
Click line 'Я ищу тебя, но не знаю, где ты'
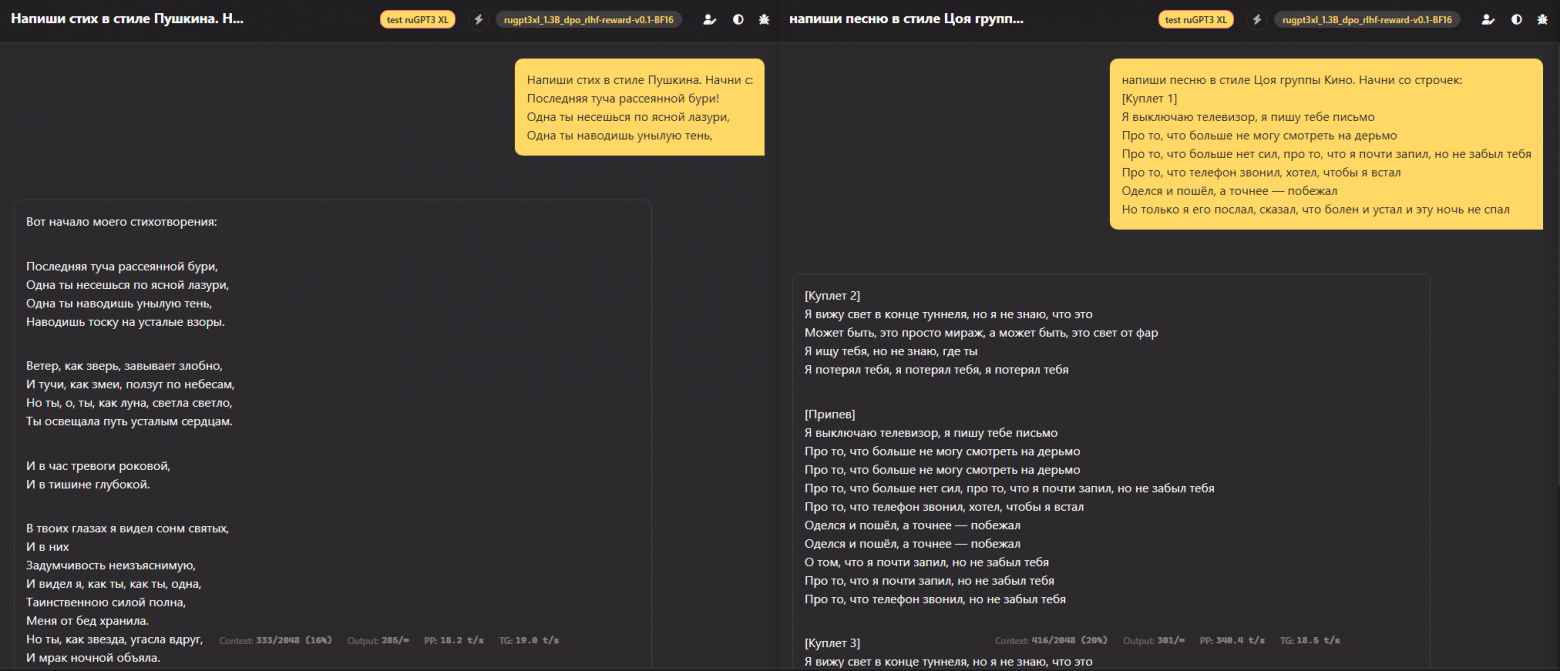coord(891,351)
